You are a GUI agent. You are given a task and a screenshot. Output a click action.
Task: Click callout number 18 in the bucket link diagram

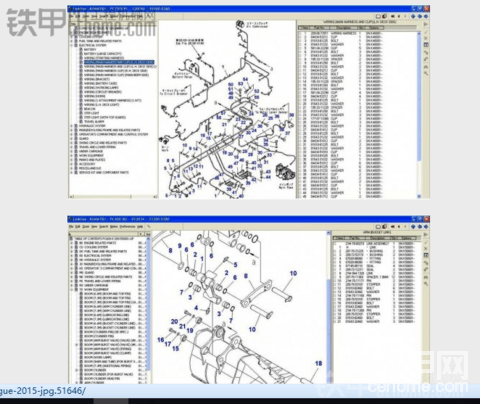[319, 363]
